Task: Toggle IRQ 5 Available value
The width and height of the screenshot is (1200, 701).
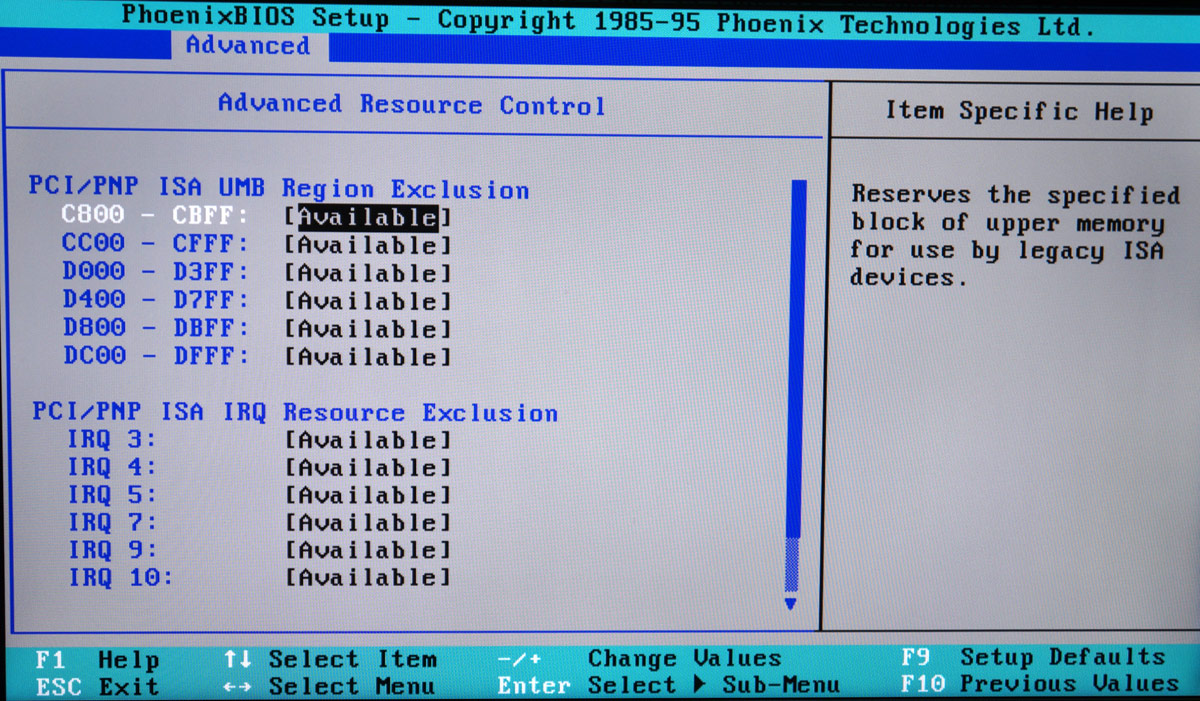Action: point(367,495)
